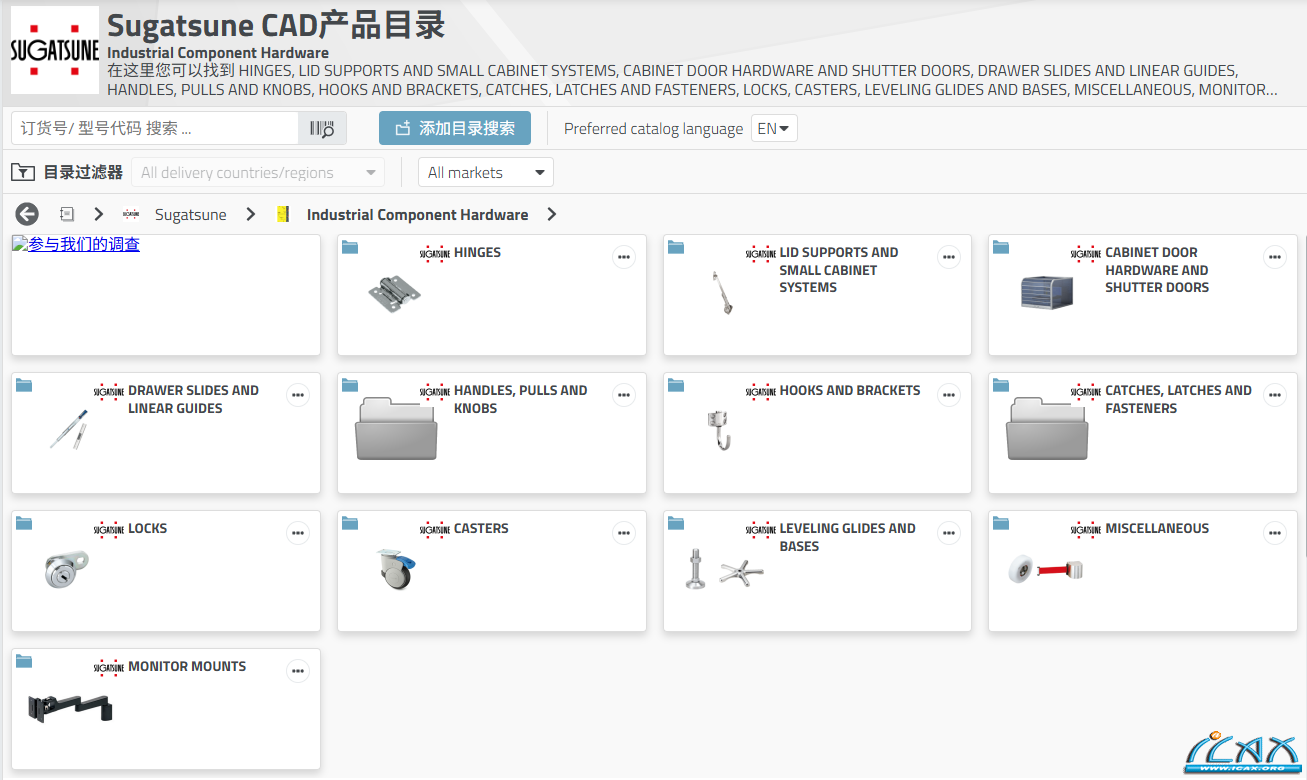
Task: Open more options for DRAWER SLIDES card
Action: [298, 395]
